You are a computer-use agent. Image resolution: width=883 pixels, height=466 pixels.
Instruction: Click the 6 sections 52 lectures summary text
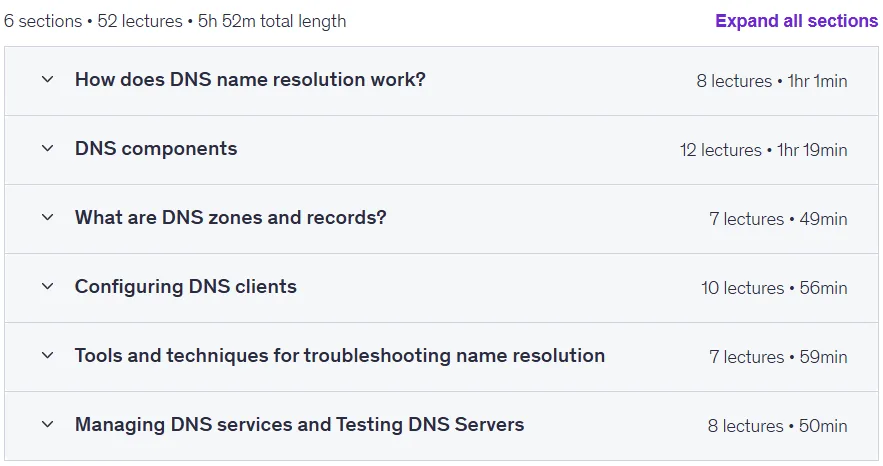[175, 21]
